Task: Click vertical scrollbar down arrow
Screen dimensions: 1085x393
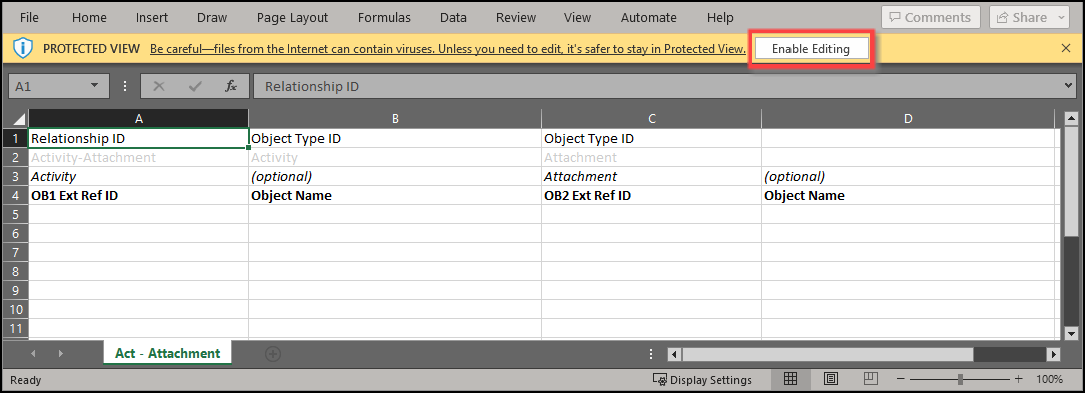Action: (1070, 333)
